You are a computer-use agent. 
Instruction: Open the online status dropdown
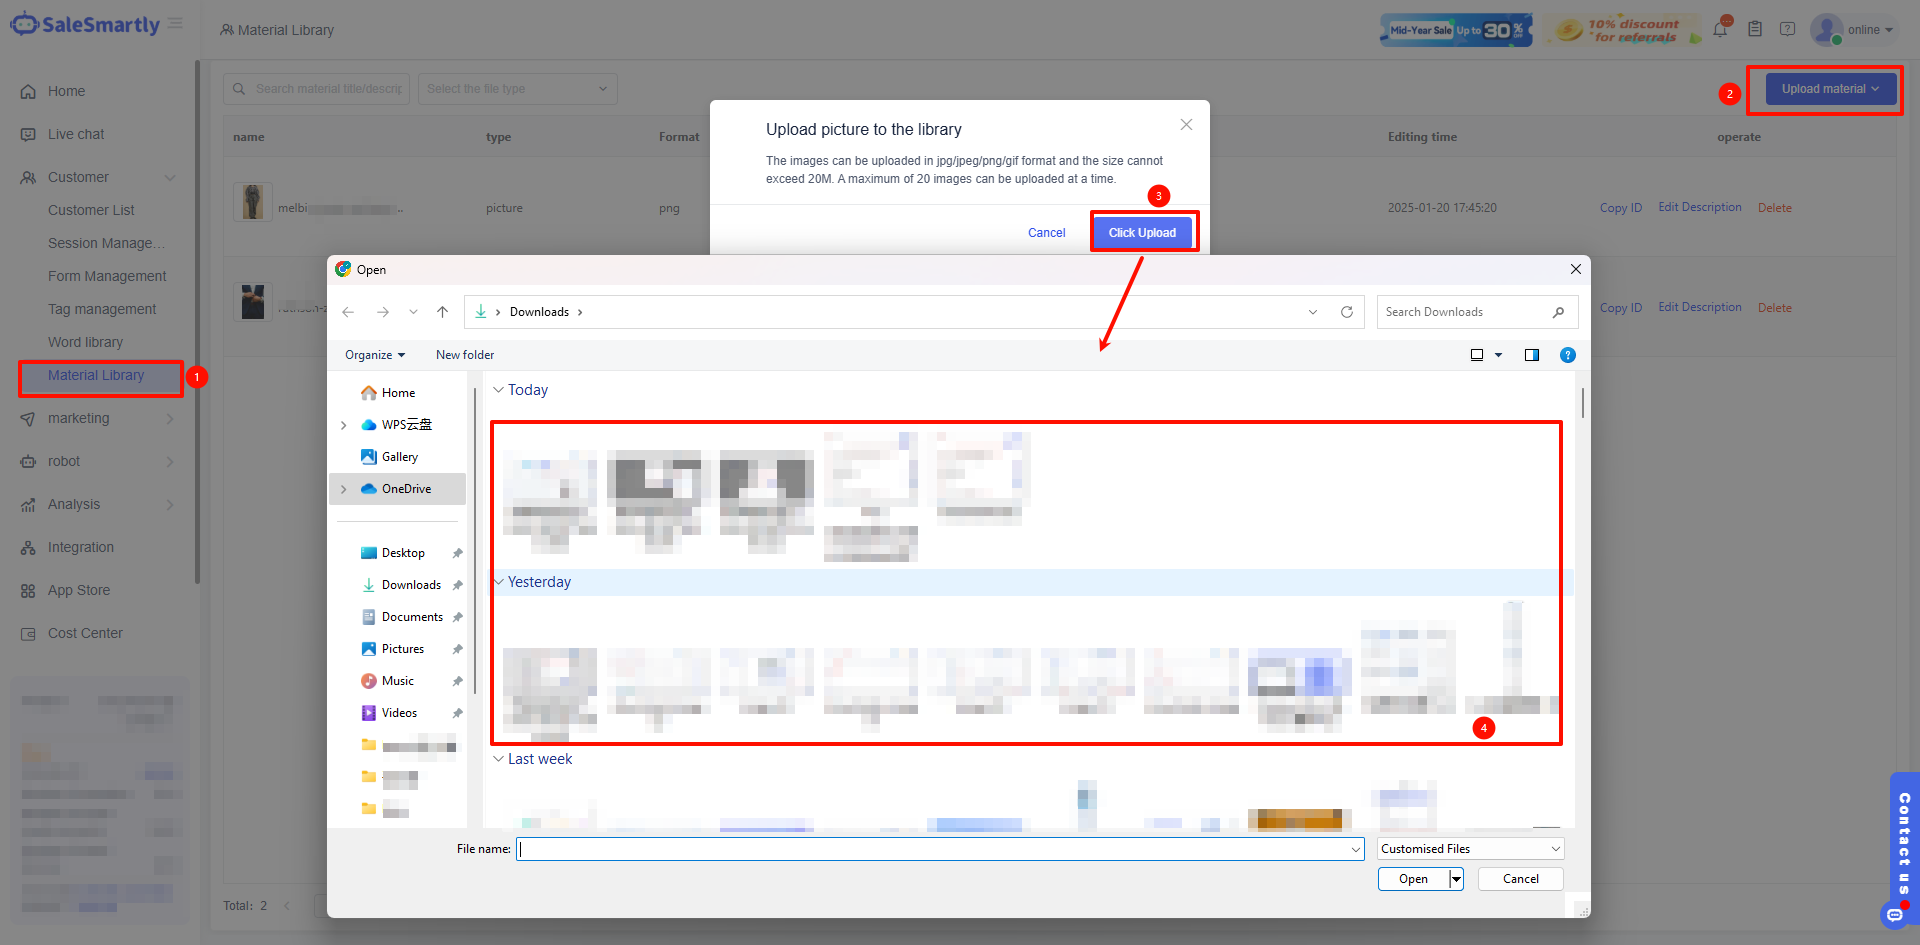tap(1870, 30)
